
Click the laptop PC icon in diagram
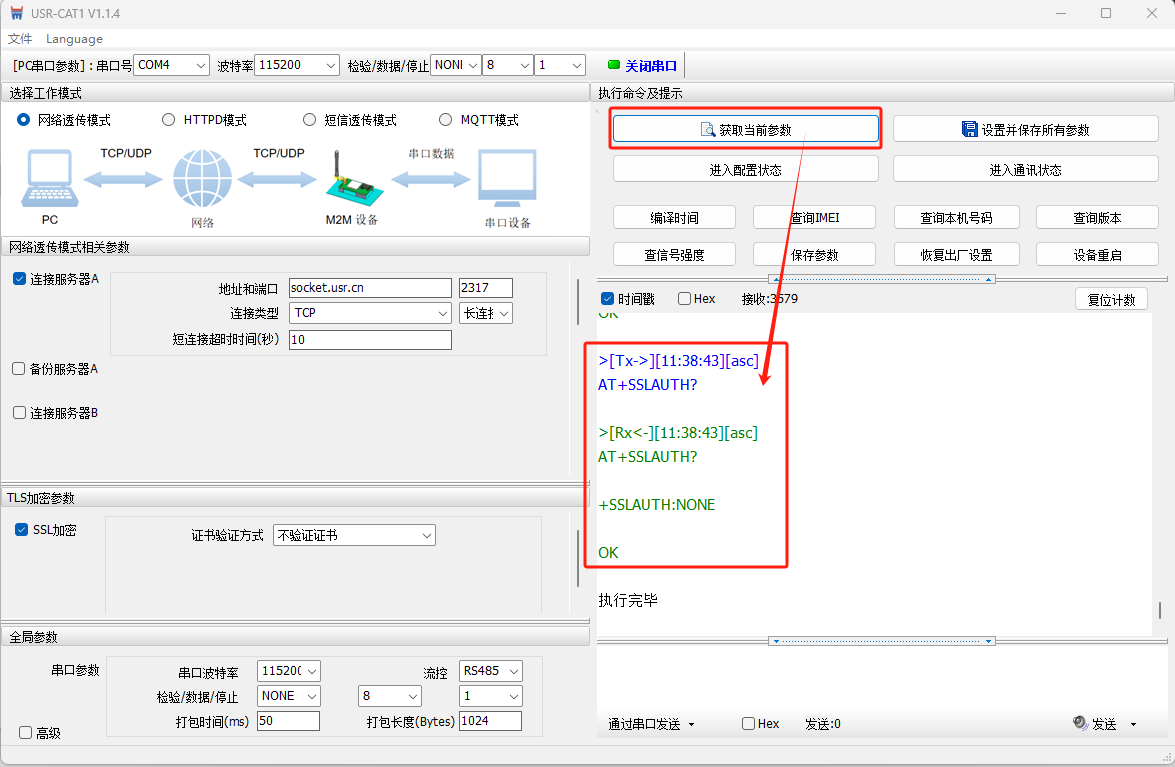pos(48,180)
